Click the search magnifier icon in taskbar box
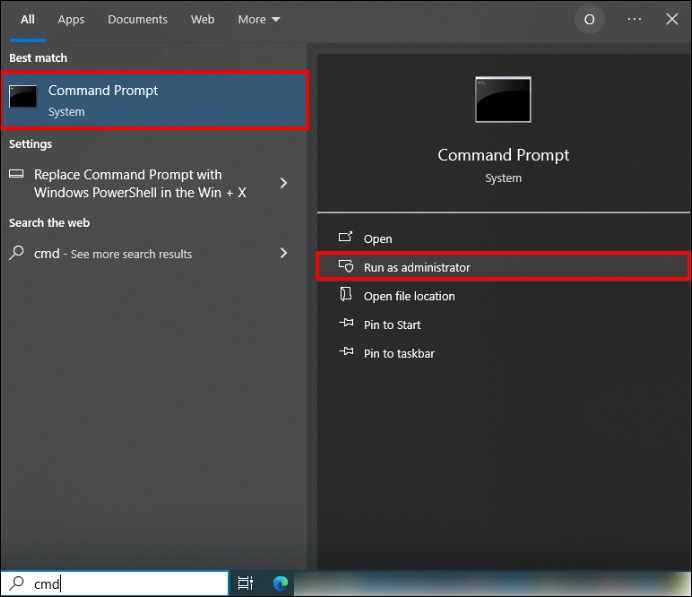Viewport: 692px width, 597px height. (x=16, y=583)
